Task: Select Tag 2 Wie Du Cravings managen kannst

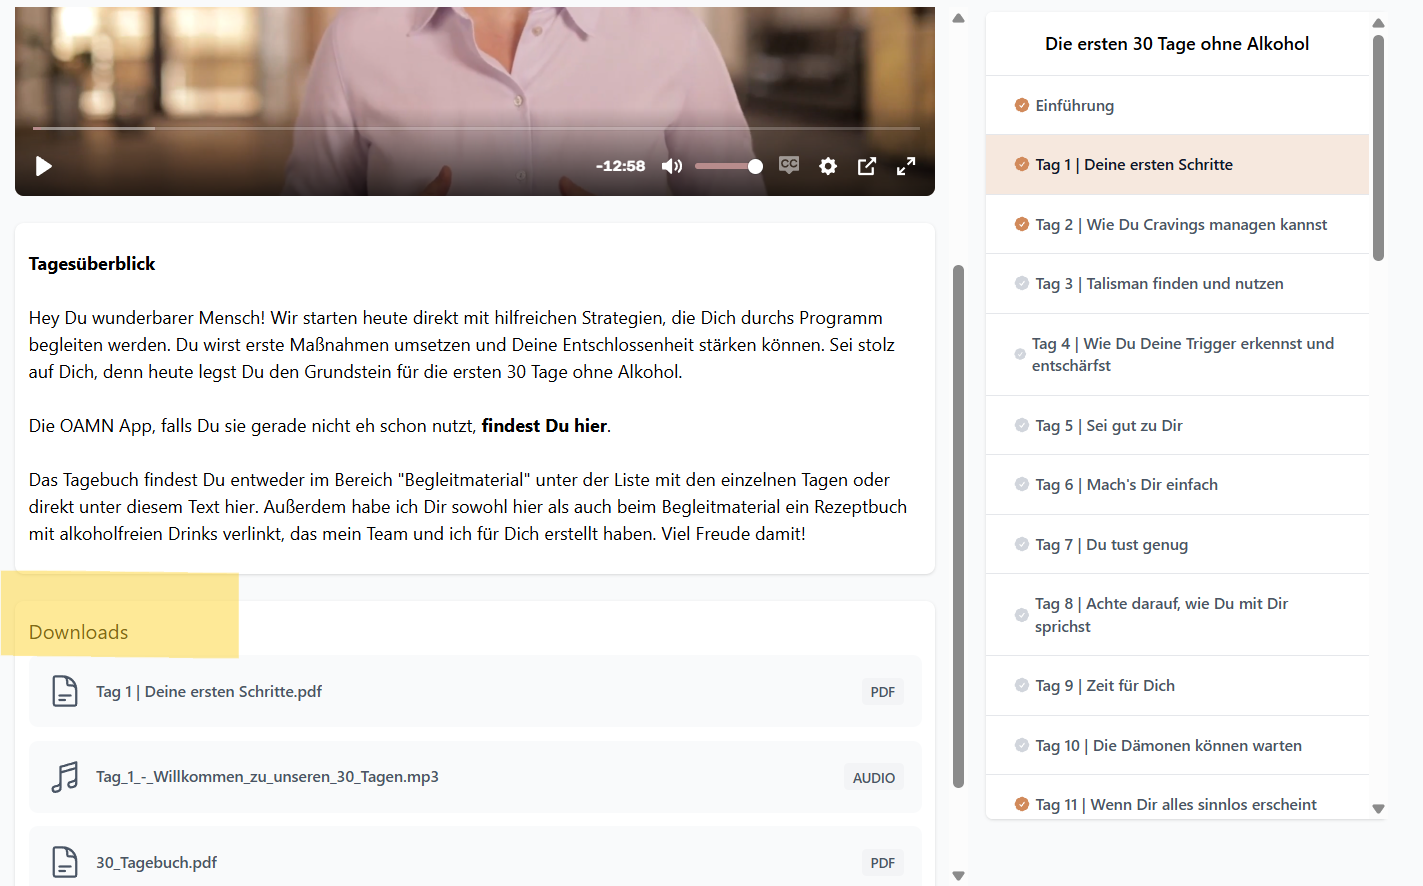Action: [1180, 225]
